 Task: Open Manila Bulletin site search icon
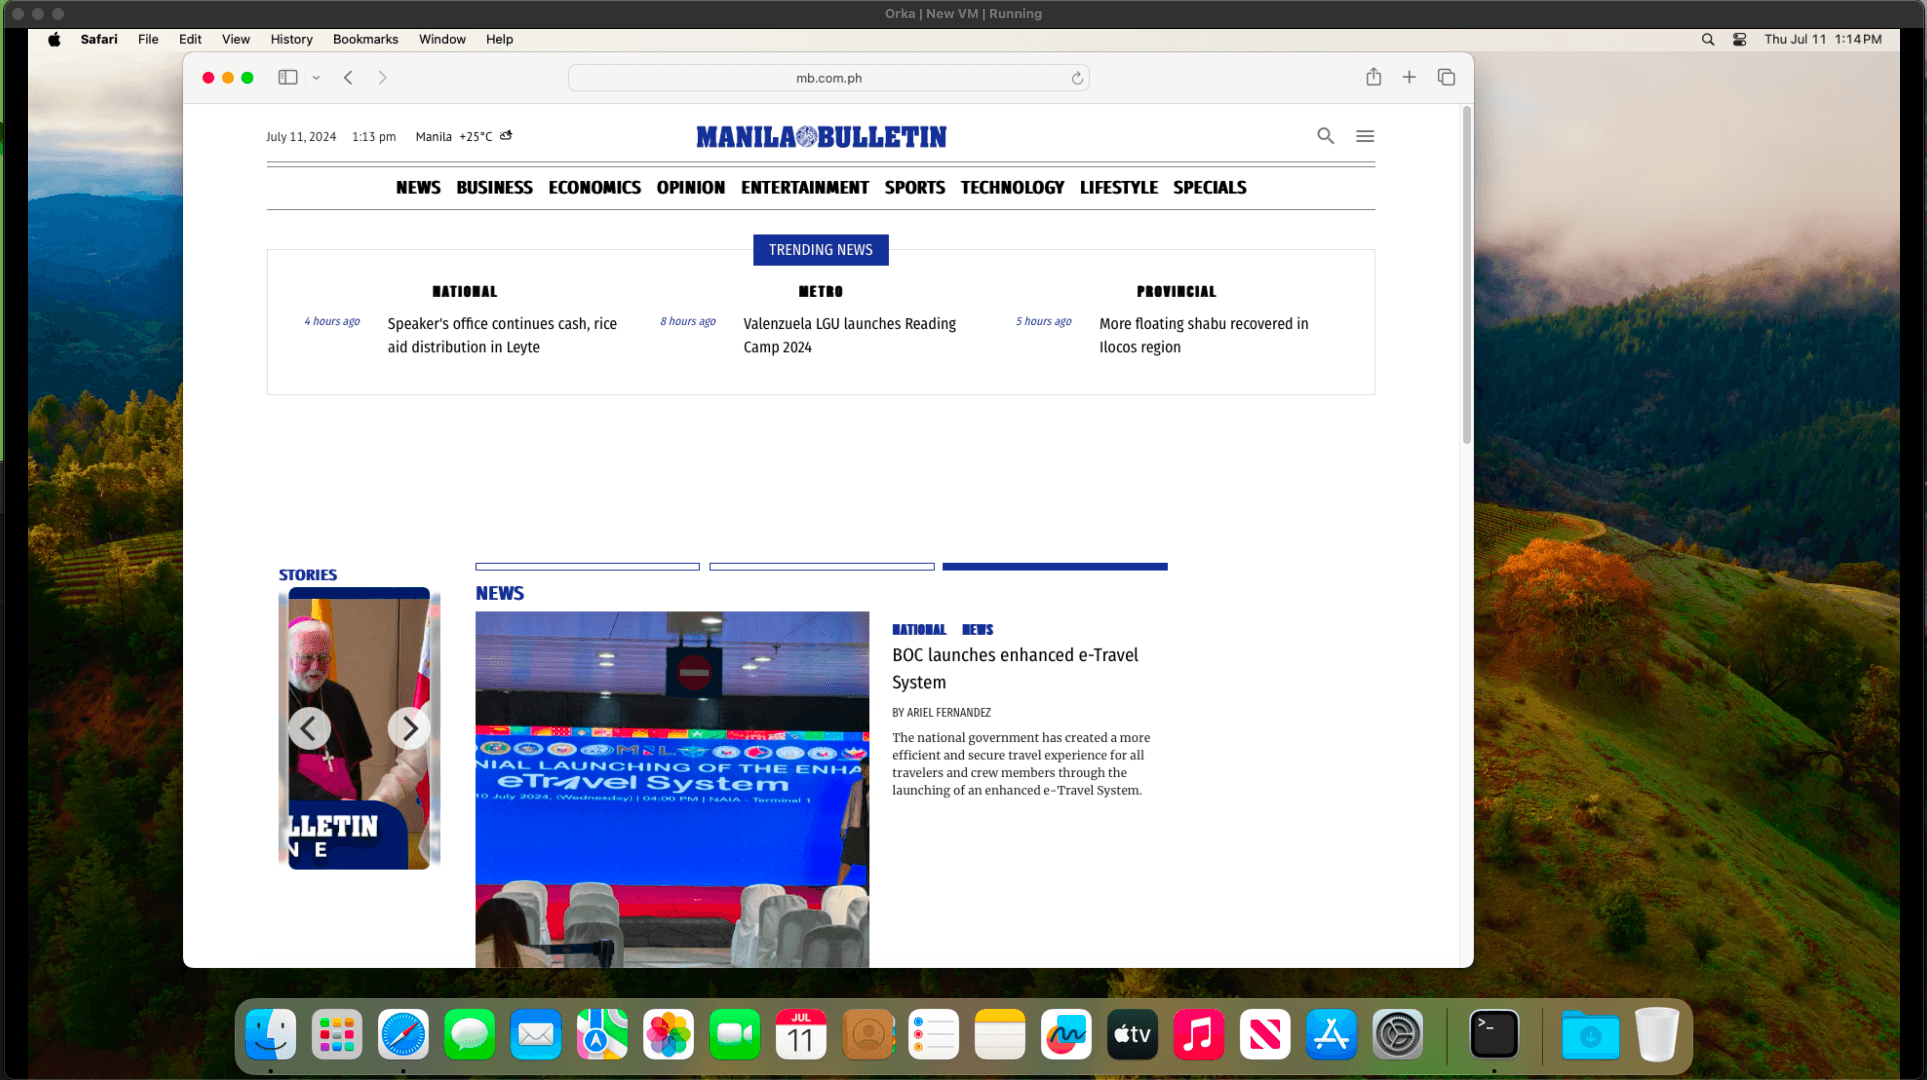click(x=1325, y=136)
